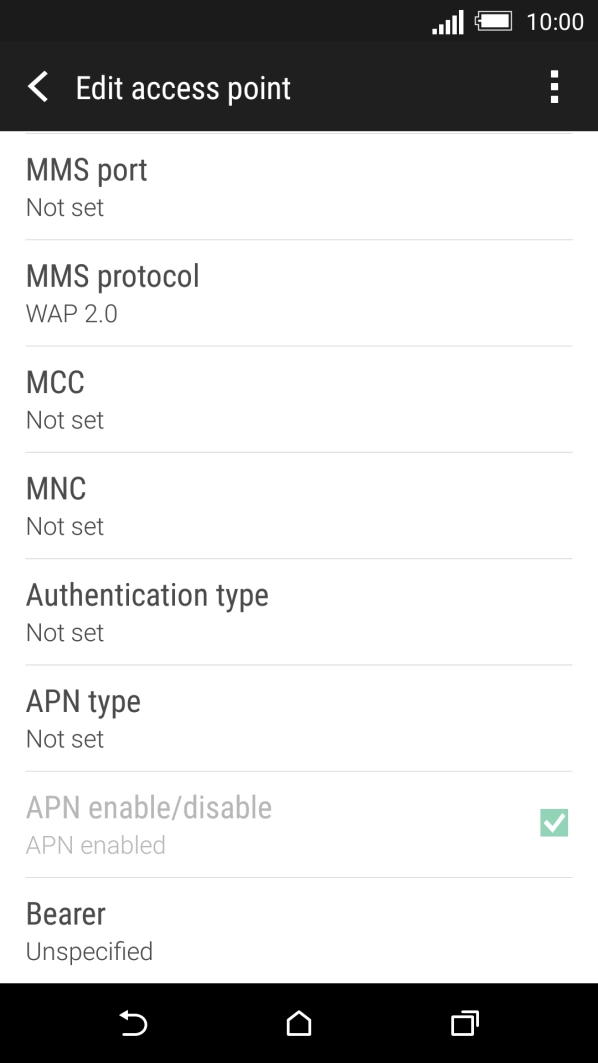
Task: Open the MMS protocol setting
Action: (299, 293)
